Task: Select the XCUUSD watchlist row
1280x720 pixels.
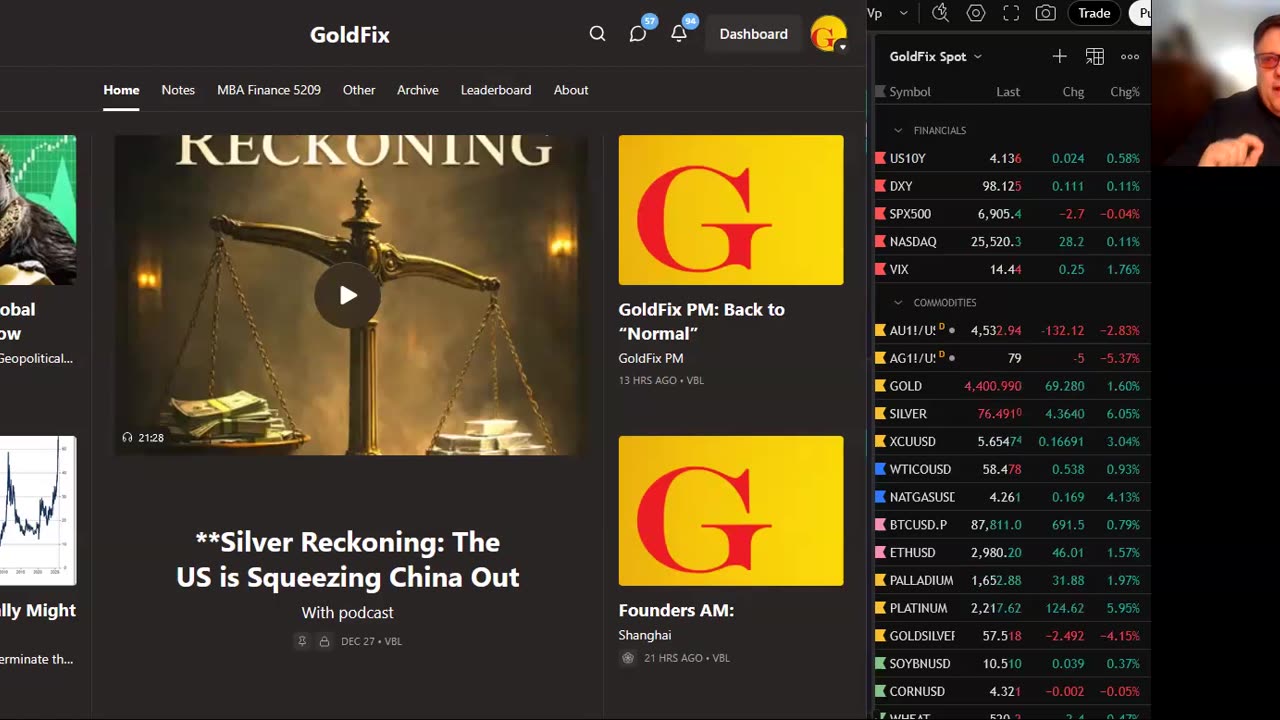Action: click(1012, 442)
